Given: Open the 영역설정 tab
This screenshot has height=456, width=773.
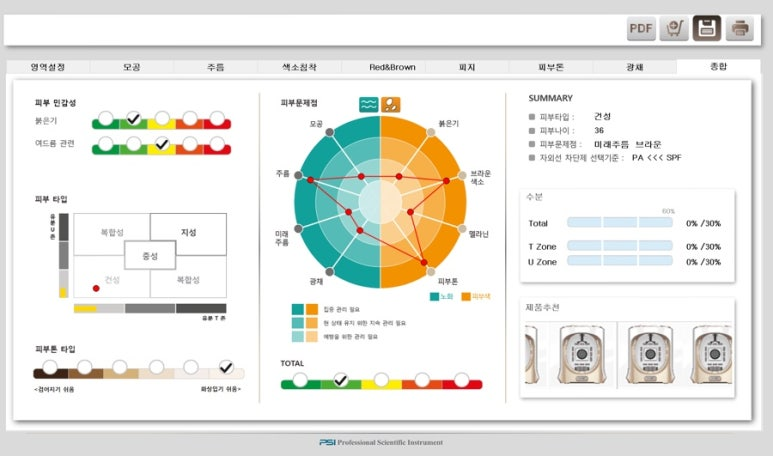Looking at the screenshot, I should (x=48, y=67).
